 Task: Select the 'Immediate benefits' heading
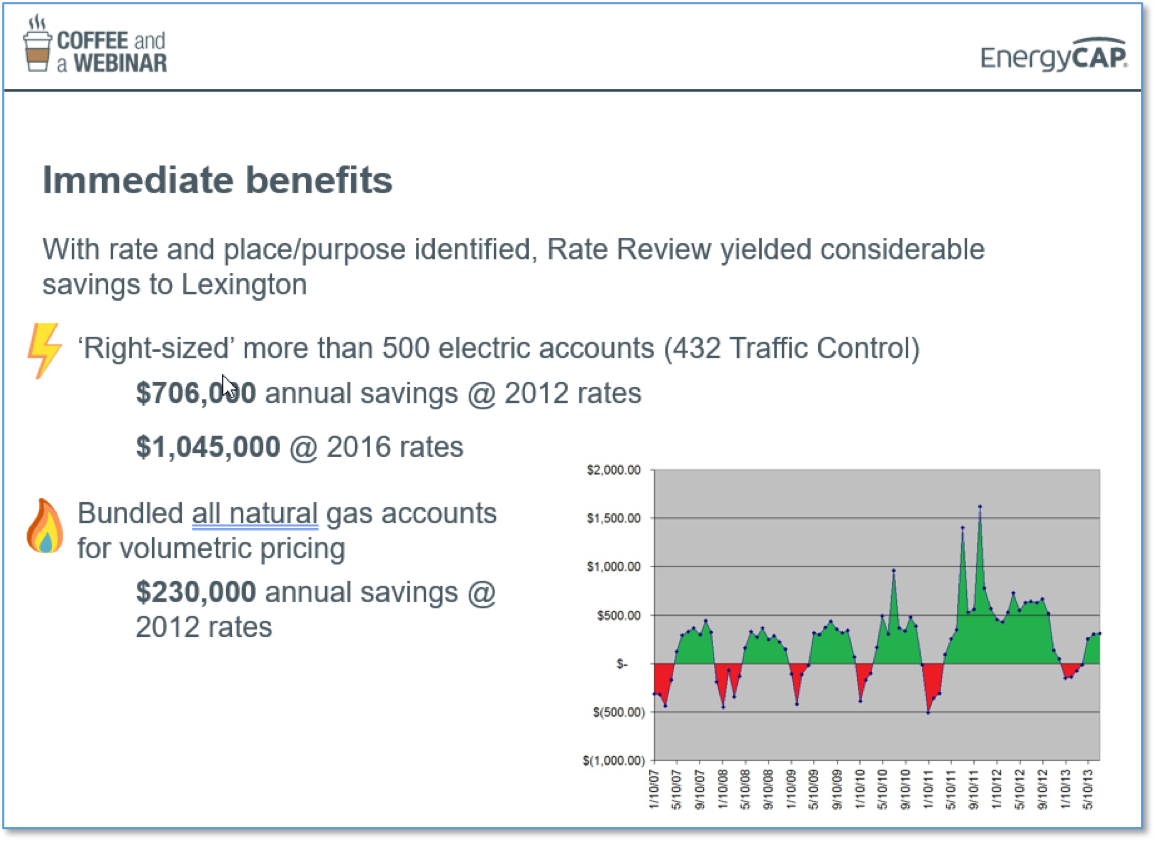pos(217,181)
